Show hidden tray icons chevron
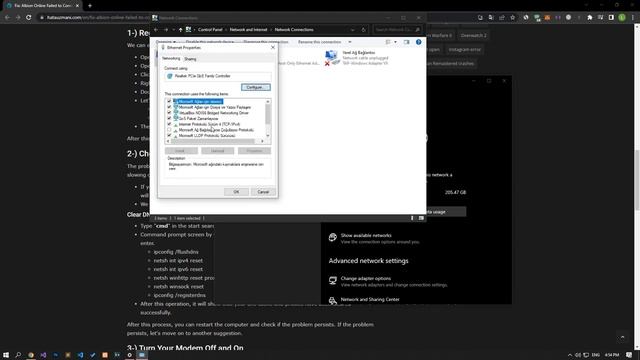The height and width of the screenshot is (360, 640). click(570, 355)
